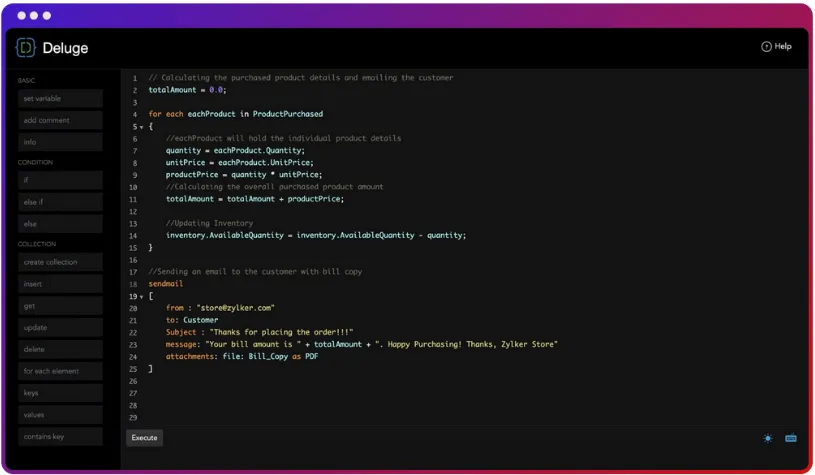Click the Execute button
This screenshot has height=475, width=815.
(x=144, y=438)
